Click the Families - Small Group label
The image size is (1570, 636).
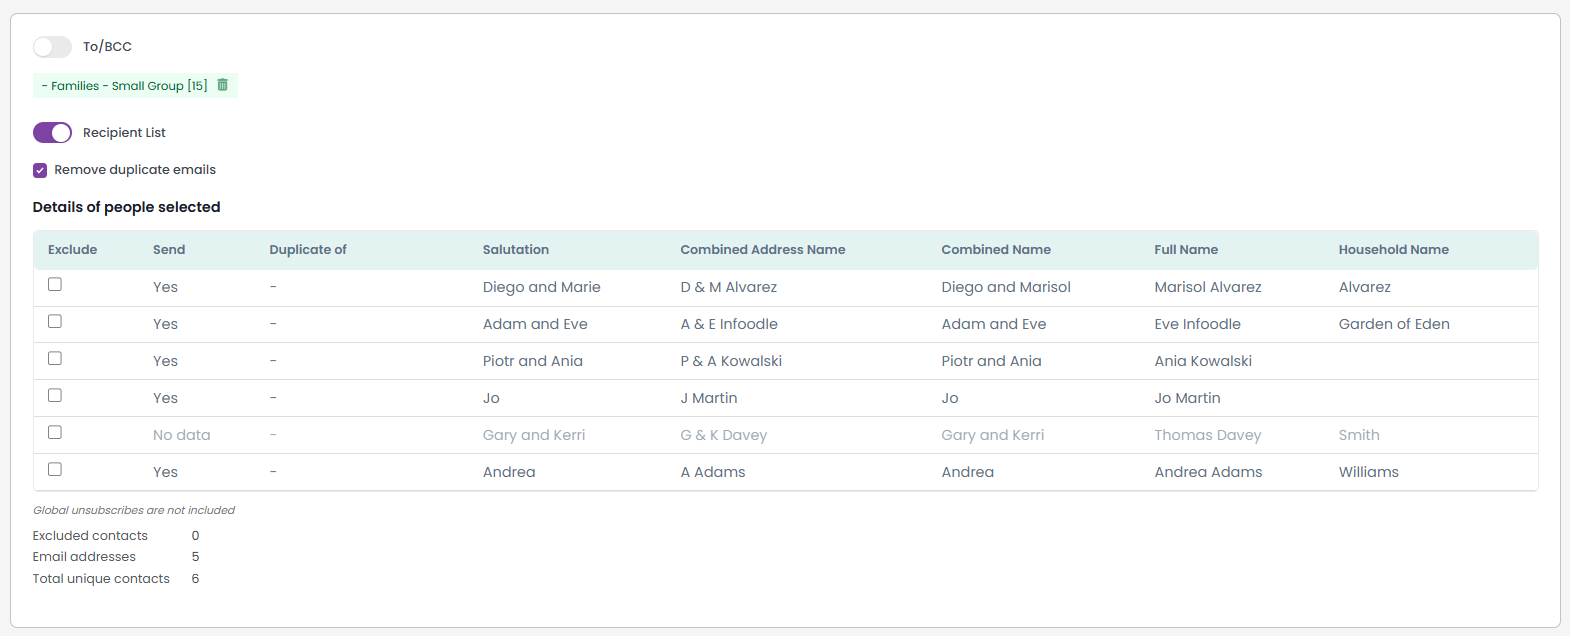pos(125,86)
